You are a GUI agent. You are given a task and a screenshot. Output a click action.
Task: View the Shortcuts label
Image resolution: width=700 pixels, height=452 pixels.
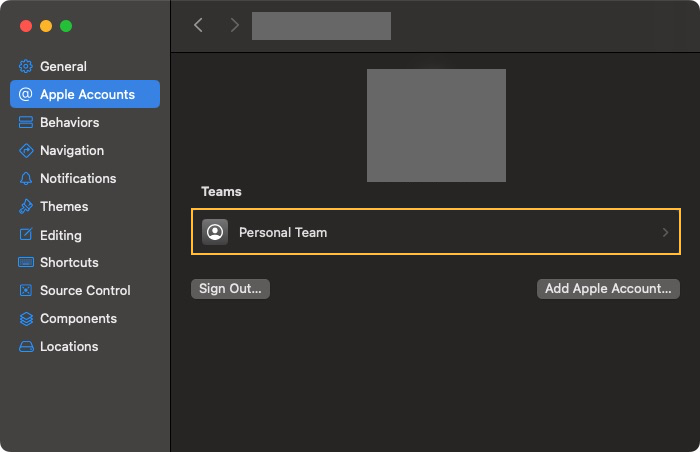tap(69, 262)
